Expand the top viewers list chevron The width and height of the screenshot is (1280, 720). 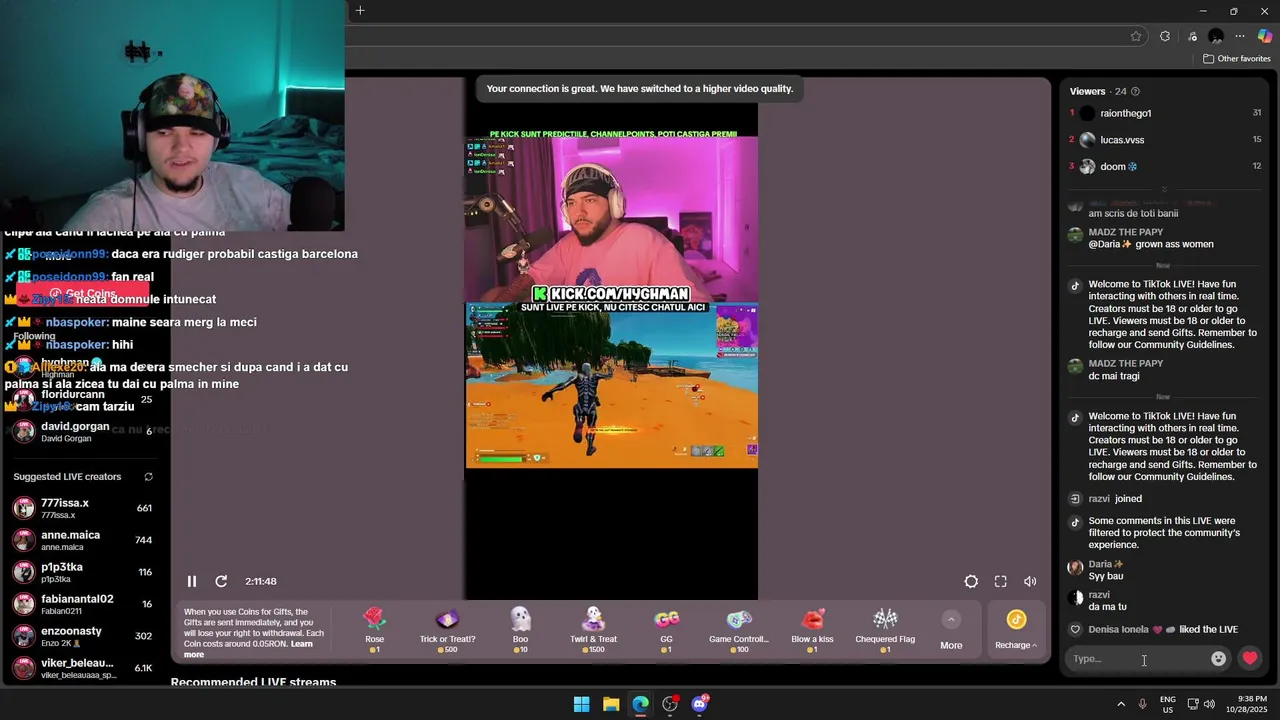click(1164, 189)
